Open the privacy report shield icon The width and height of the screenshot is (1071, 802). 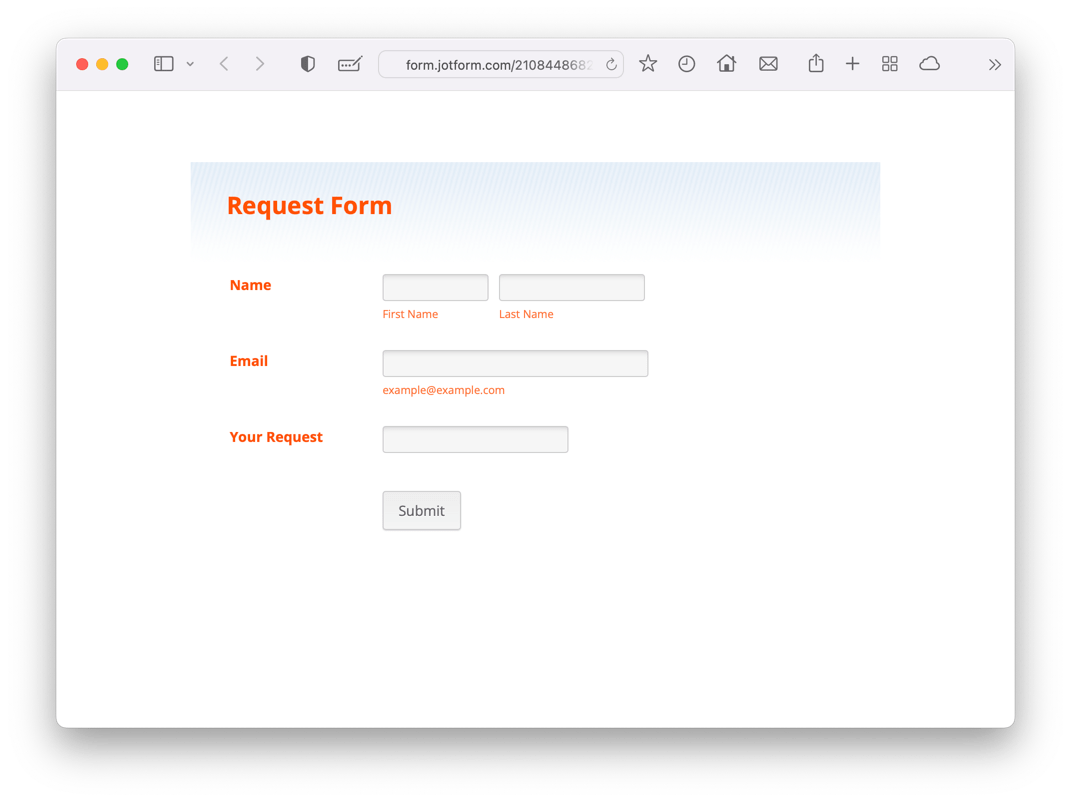click(307, 64)
